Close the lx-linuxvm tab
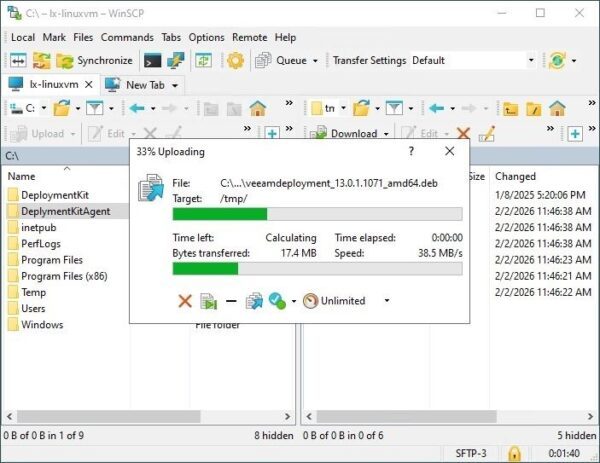Image resolution: width=600 pixels, height=463 pixels. click(x=89, y=84)
